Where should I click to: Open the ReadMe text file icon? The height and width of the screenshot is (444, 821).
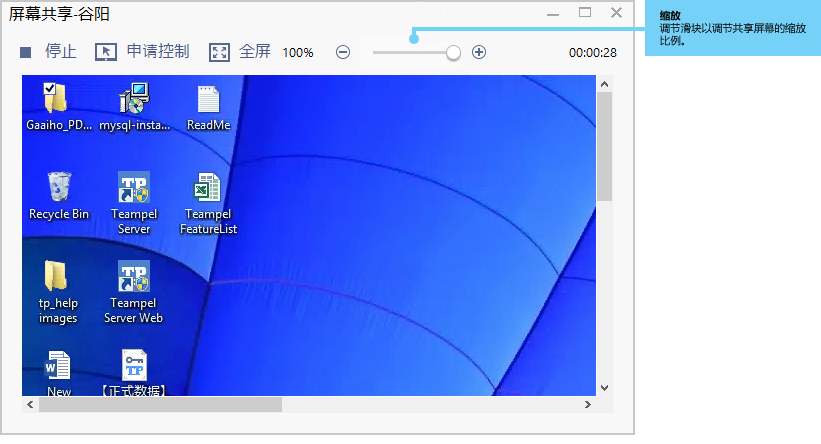coord(208,98)
